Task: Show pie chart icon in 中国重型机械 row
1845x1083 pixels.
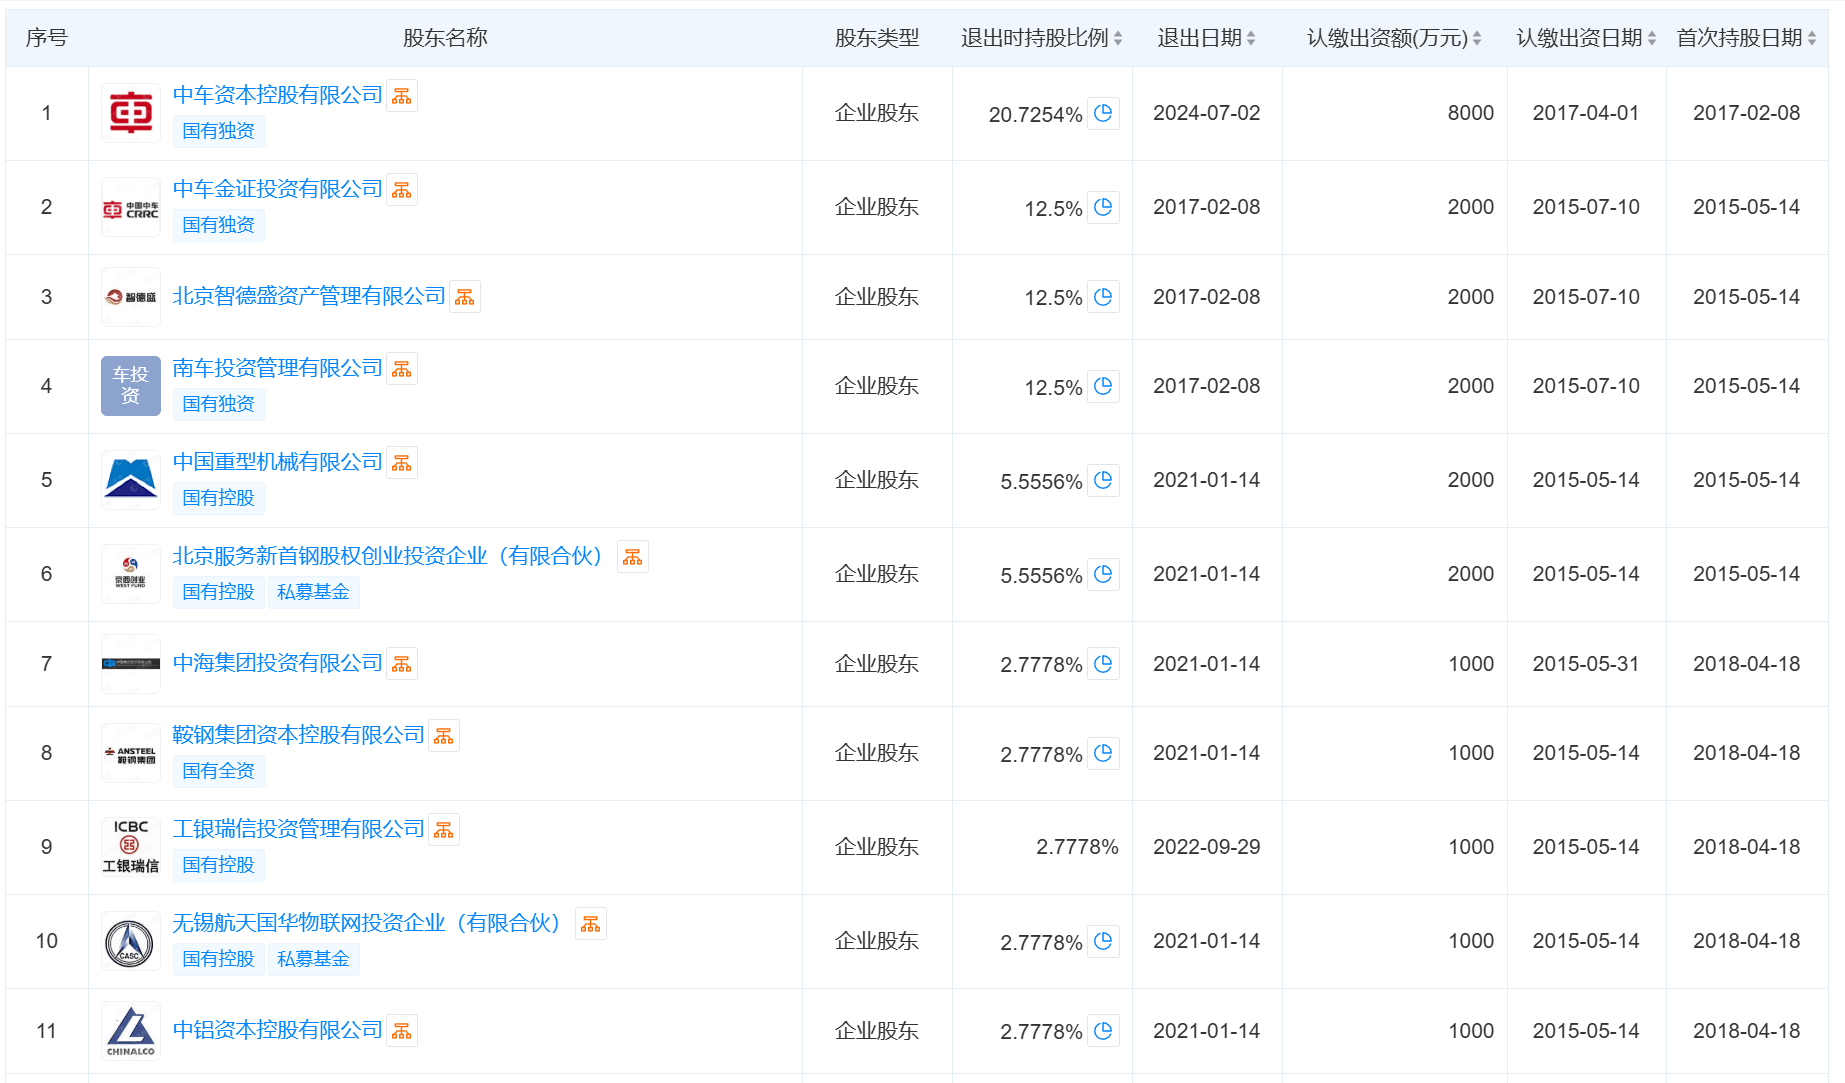Action: (1103, 480)
